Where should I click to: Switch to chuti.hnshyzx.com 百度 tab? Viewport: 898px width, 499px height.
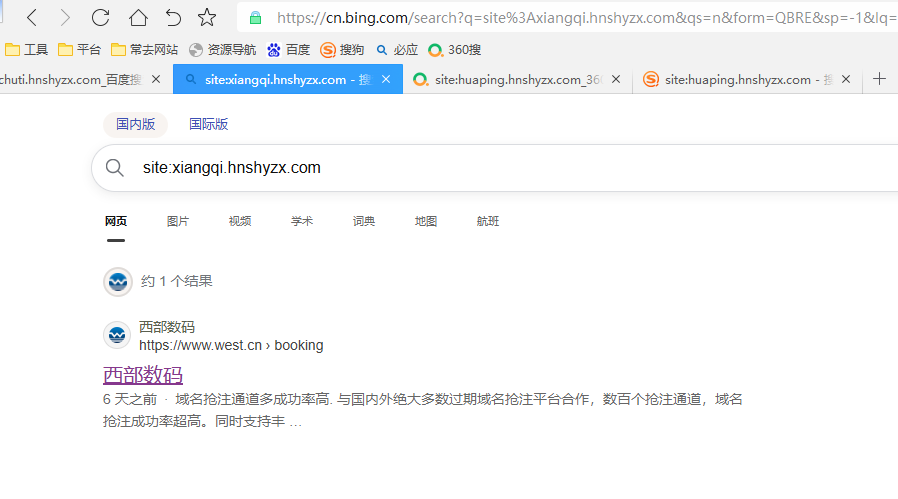[x=70, y=80]
